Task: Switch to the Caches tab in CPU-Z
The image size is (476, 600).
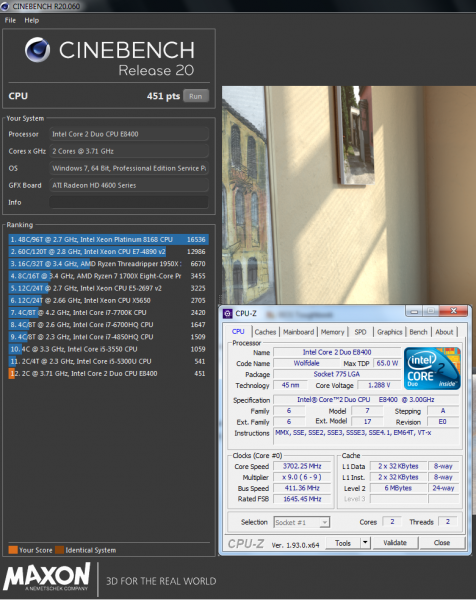Action: click(265, 332)
